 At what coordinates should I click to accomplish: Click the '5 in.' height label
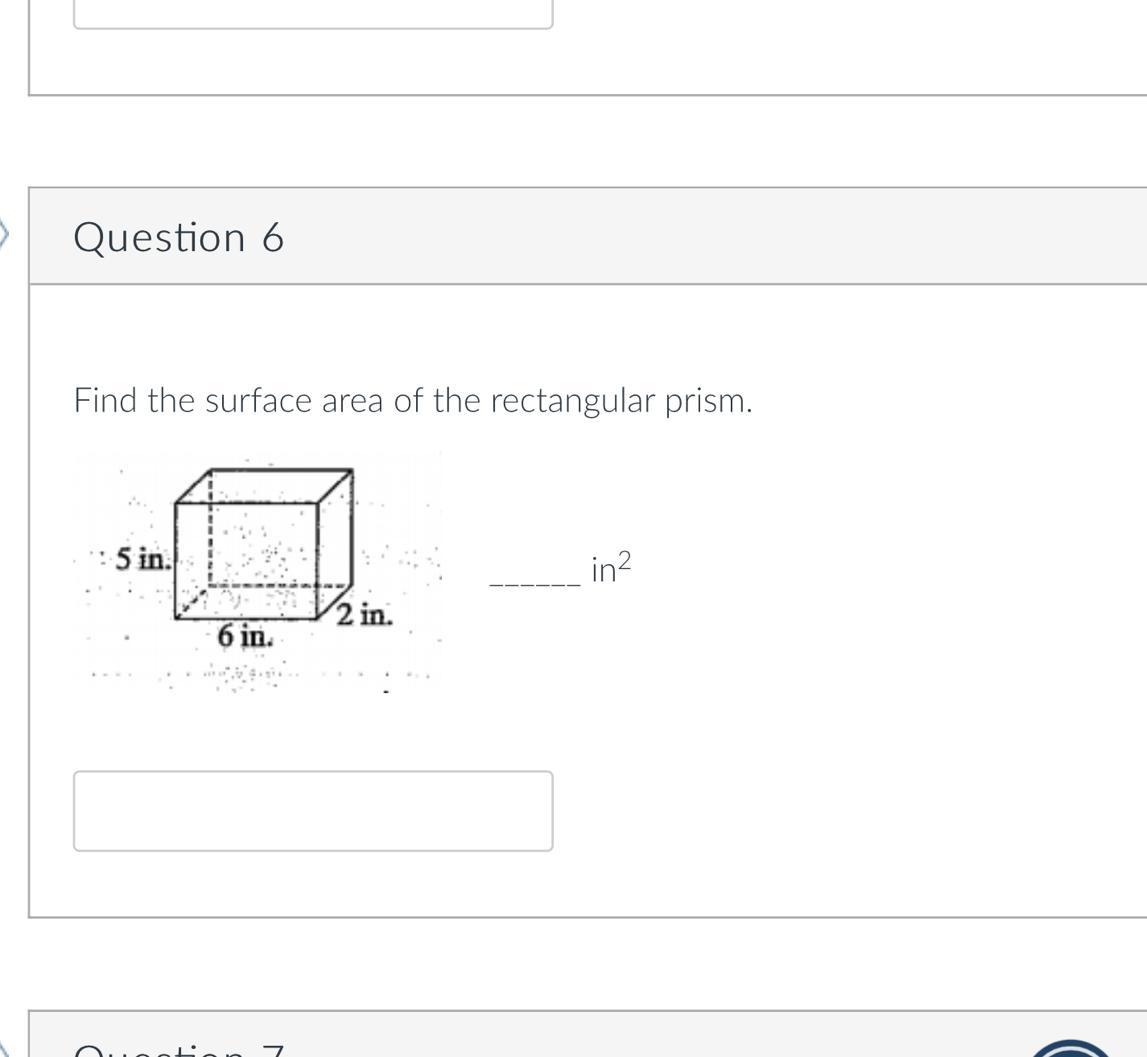(x=143, y=560)
